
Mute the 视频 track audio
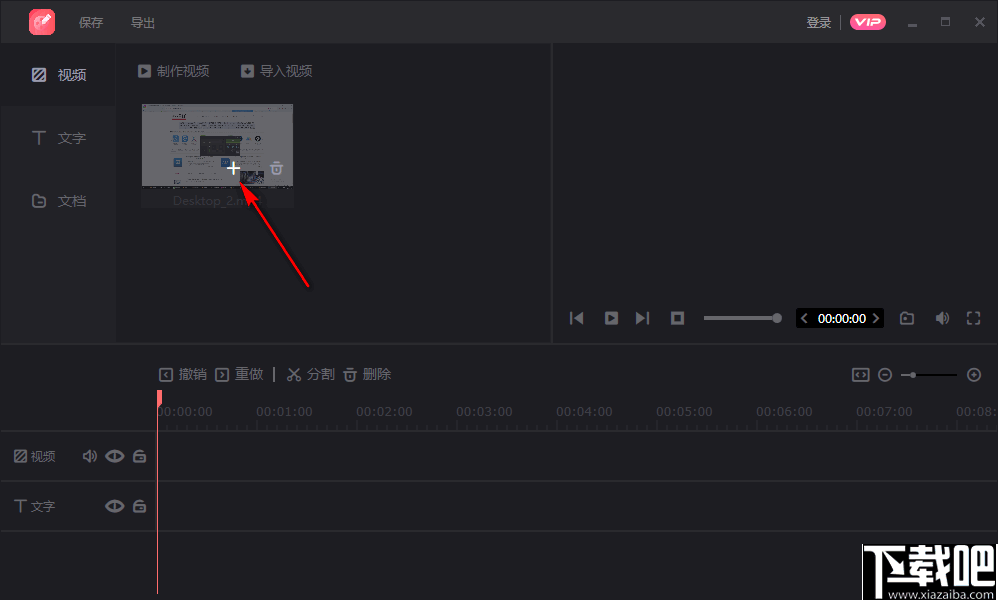(90, 456)
